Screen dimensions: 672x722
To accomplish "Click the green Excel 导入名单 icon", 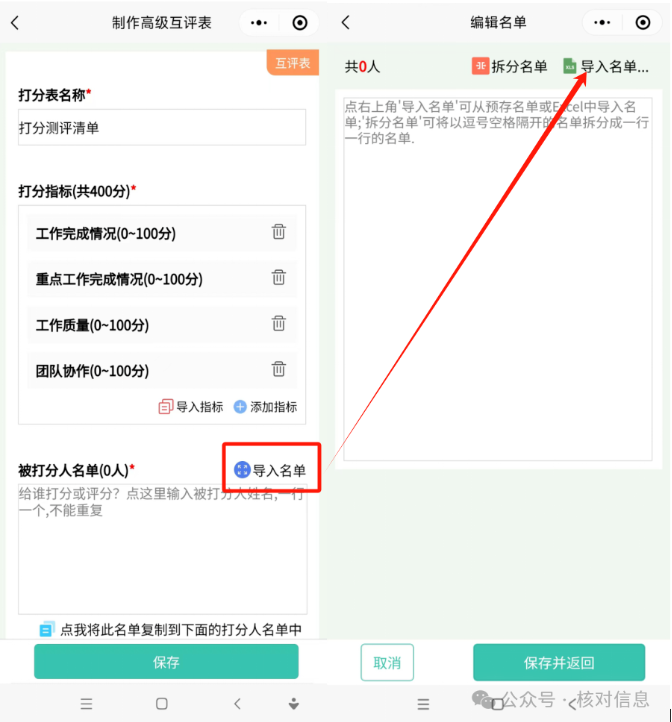I will tap(569, 66).
